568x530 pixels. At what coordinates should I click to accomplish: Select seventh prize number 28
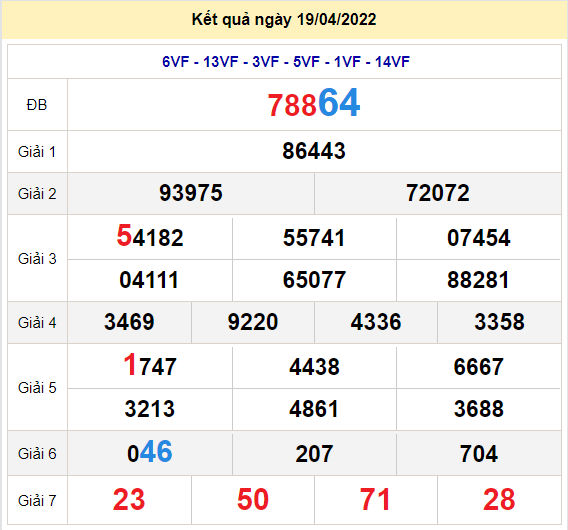(x=499, y=500)
